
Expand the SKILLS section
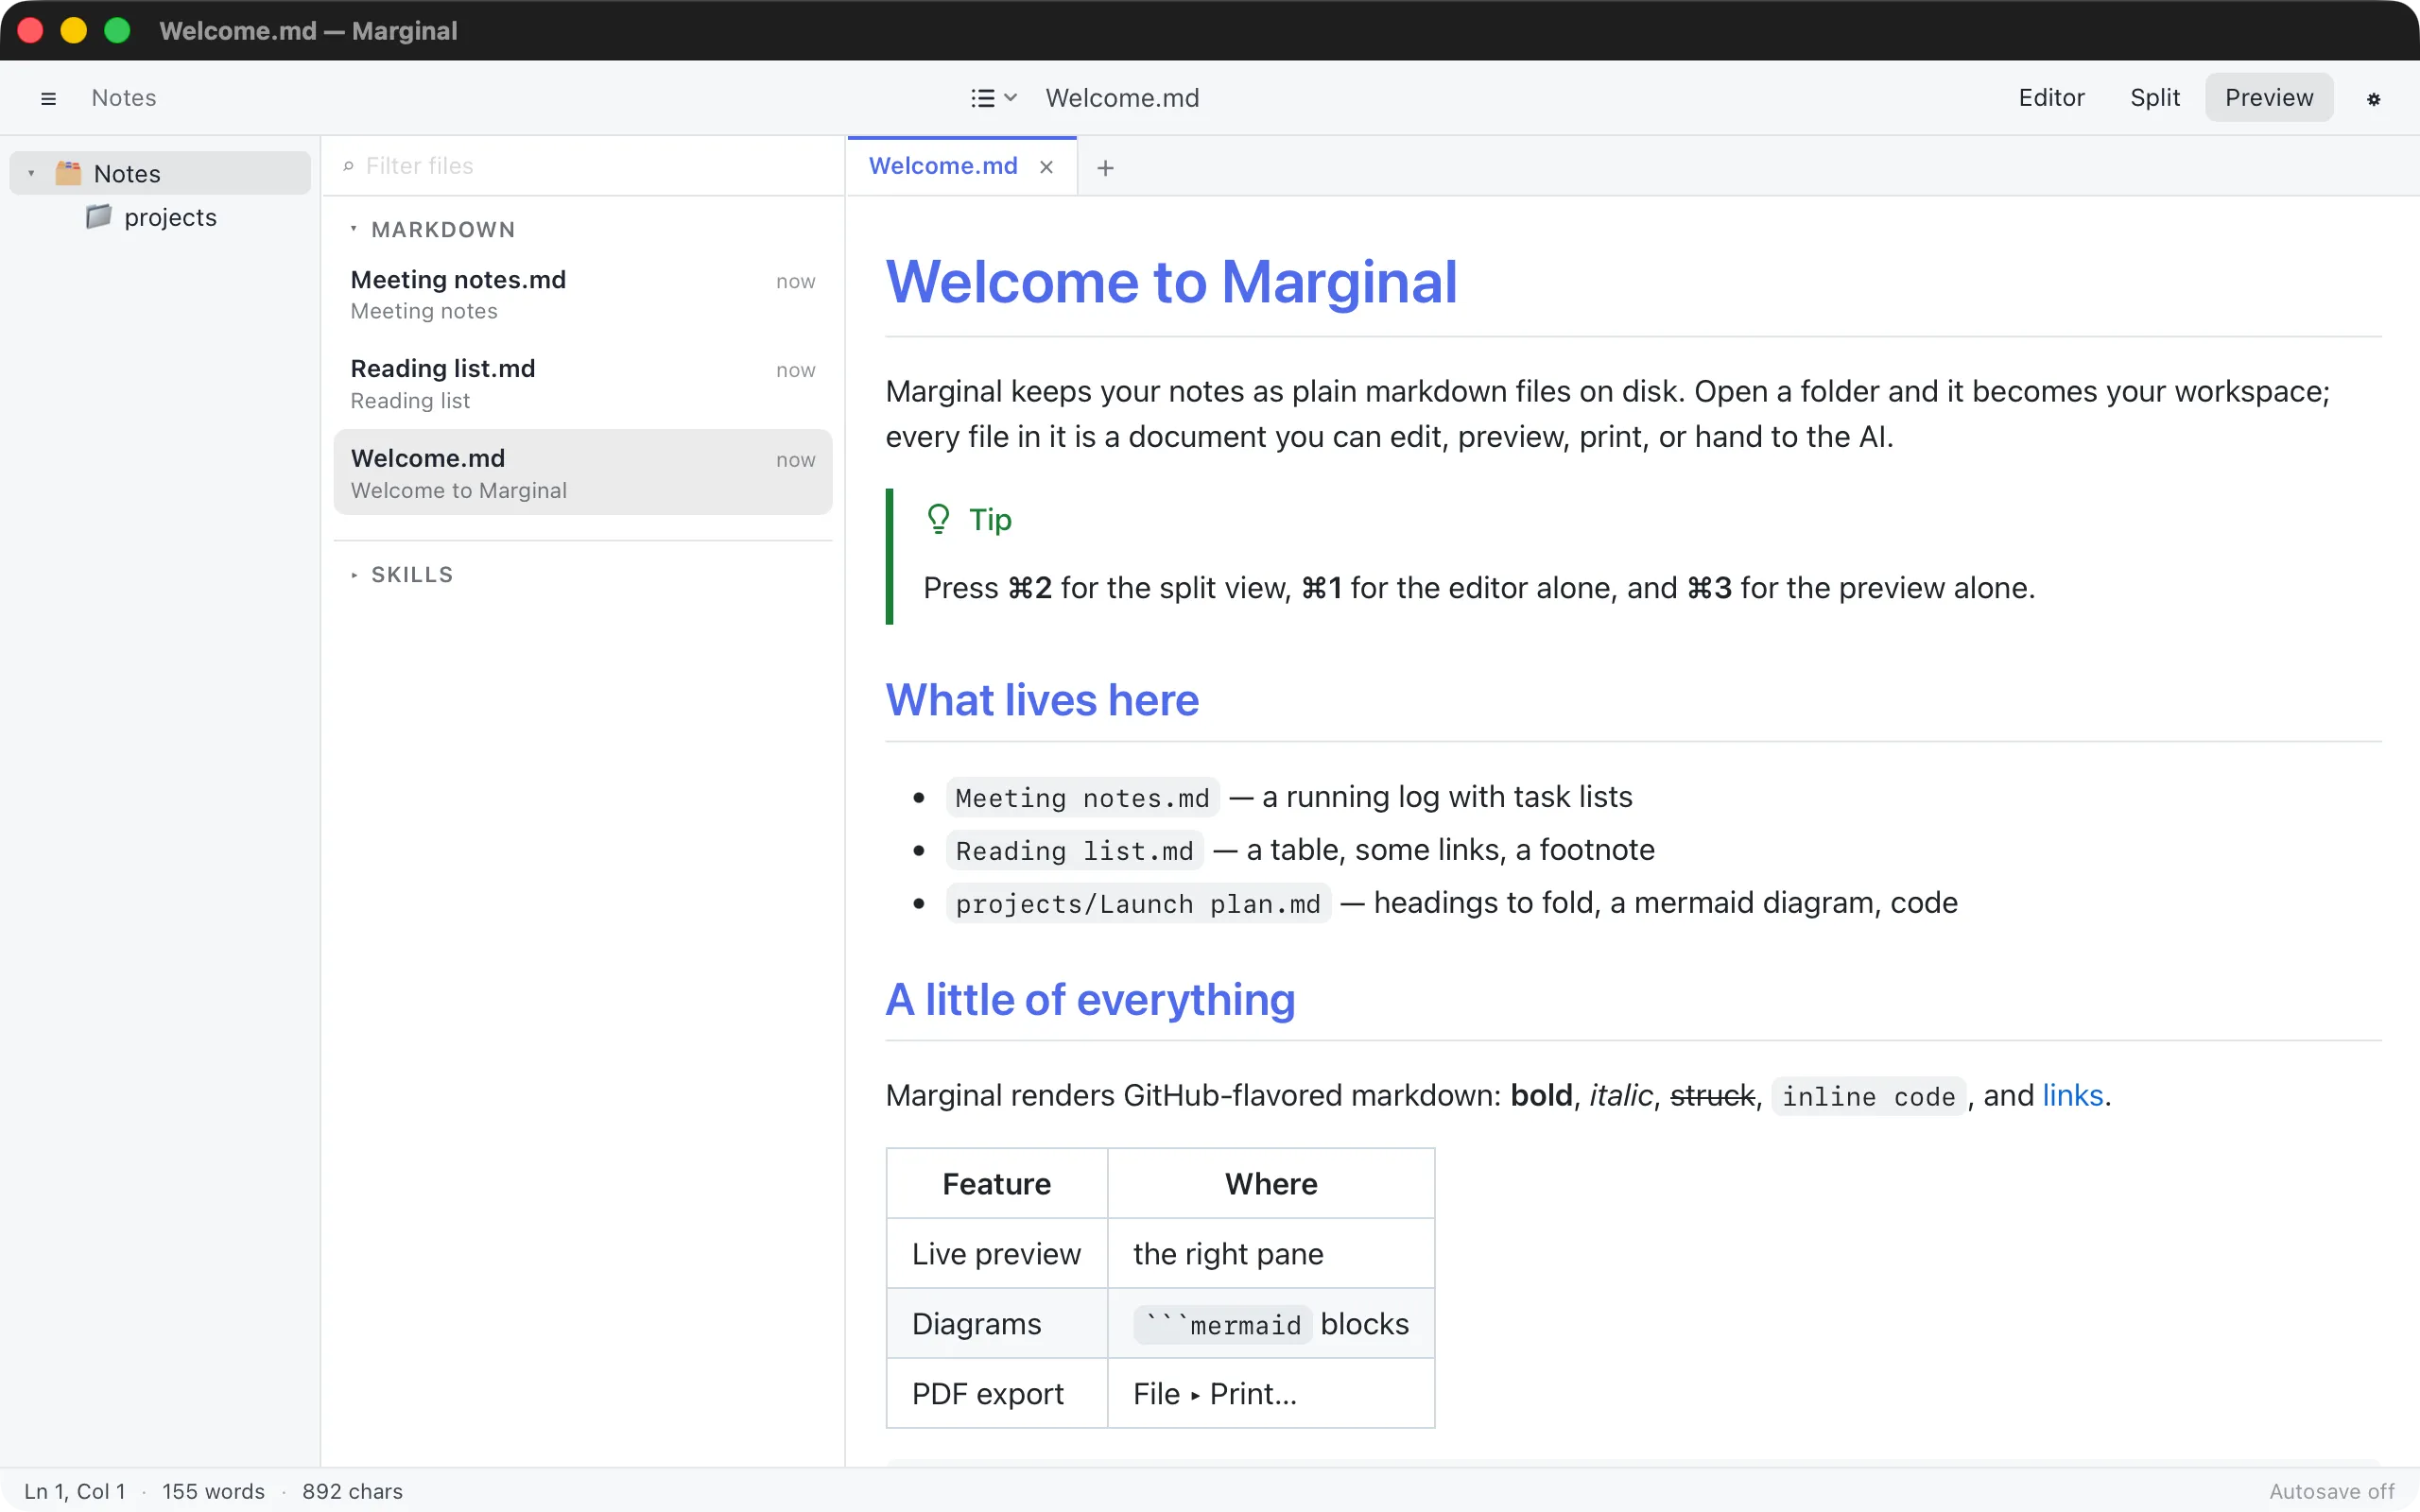pos(402,575)
